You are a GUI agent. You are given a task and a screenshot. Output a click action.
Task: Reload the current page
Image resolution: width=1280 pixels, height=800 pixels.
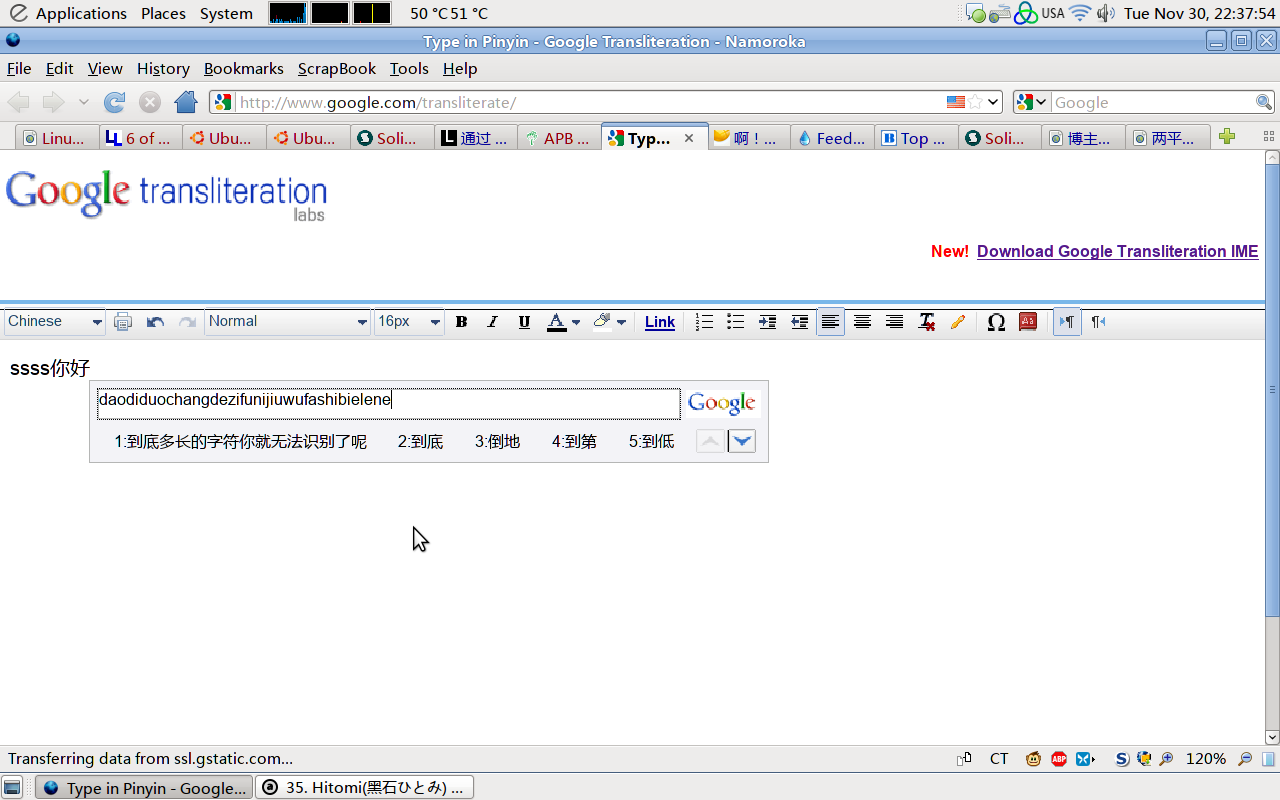coord(115,102)
